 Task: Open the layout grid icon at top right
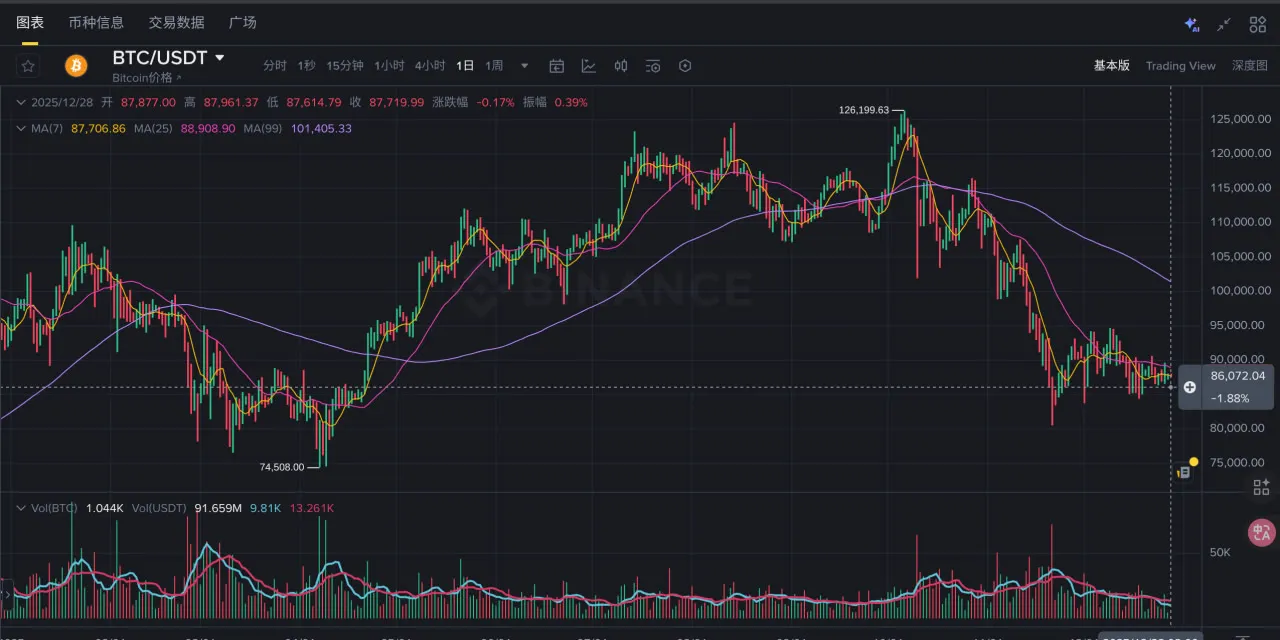(x=1258, y=24)
